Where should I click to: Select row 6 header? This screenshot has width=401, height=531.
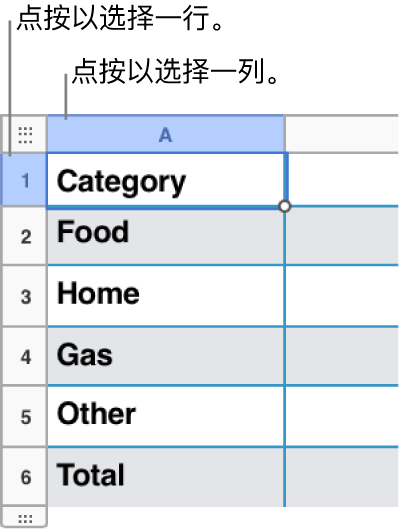pyautogui.click(x=25, y=477)
